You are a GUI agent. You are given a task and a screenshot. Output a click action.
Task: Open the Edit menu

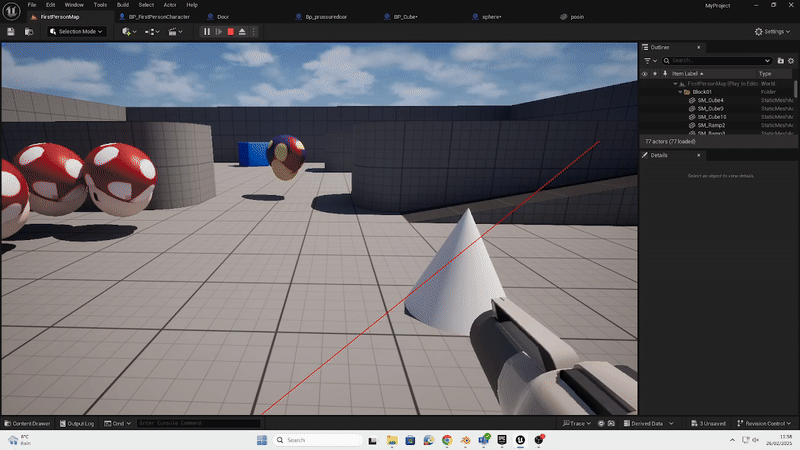(x=51, y=5)
